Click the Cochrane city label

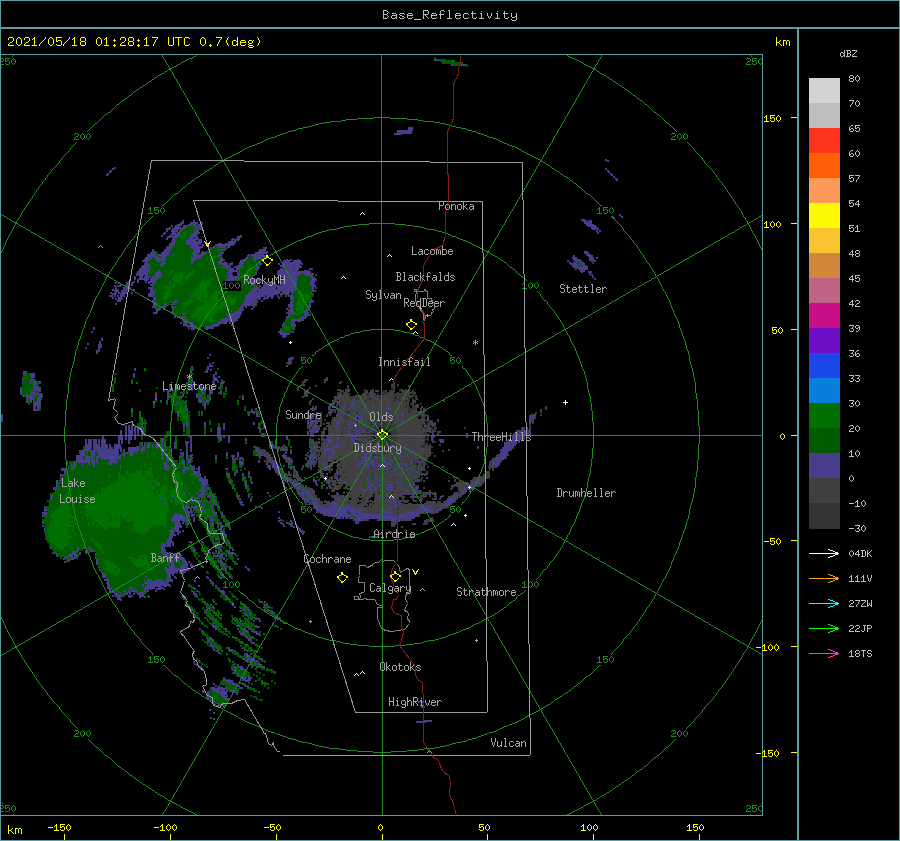click(x=327, y=559)
